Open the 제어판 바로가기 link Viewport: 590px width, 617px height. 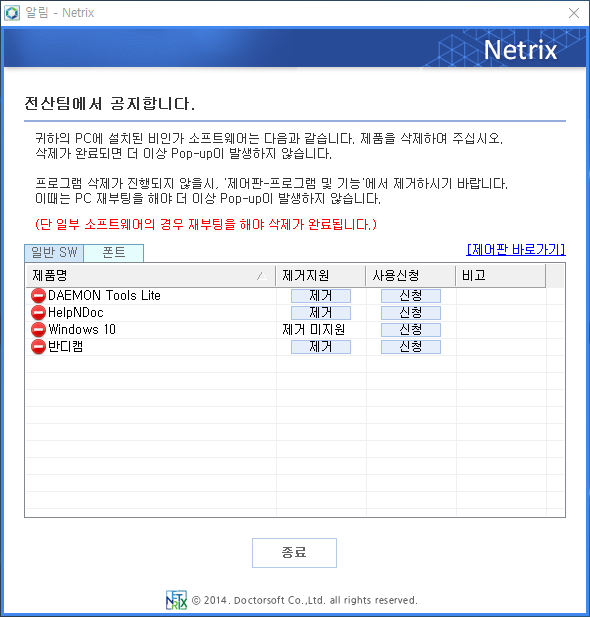pos(516,249)
